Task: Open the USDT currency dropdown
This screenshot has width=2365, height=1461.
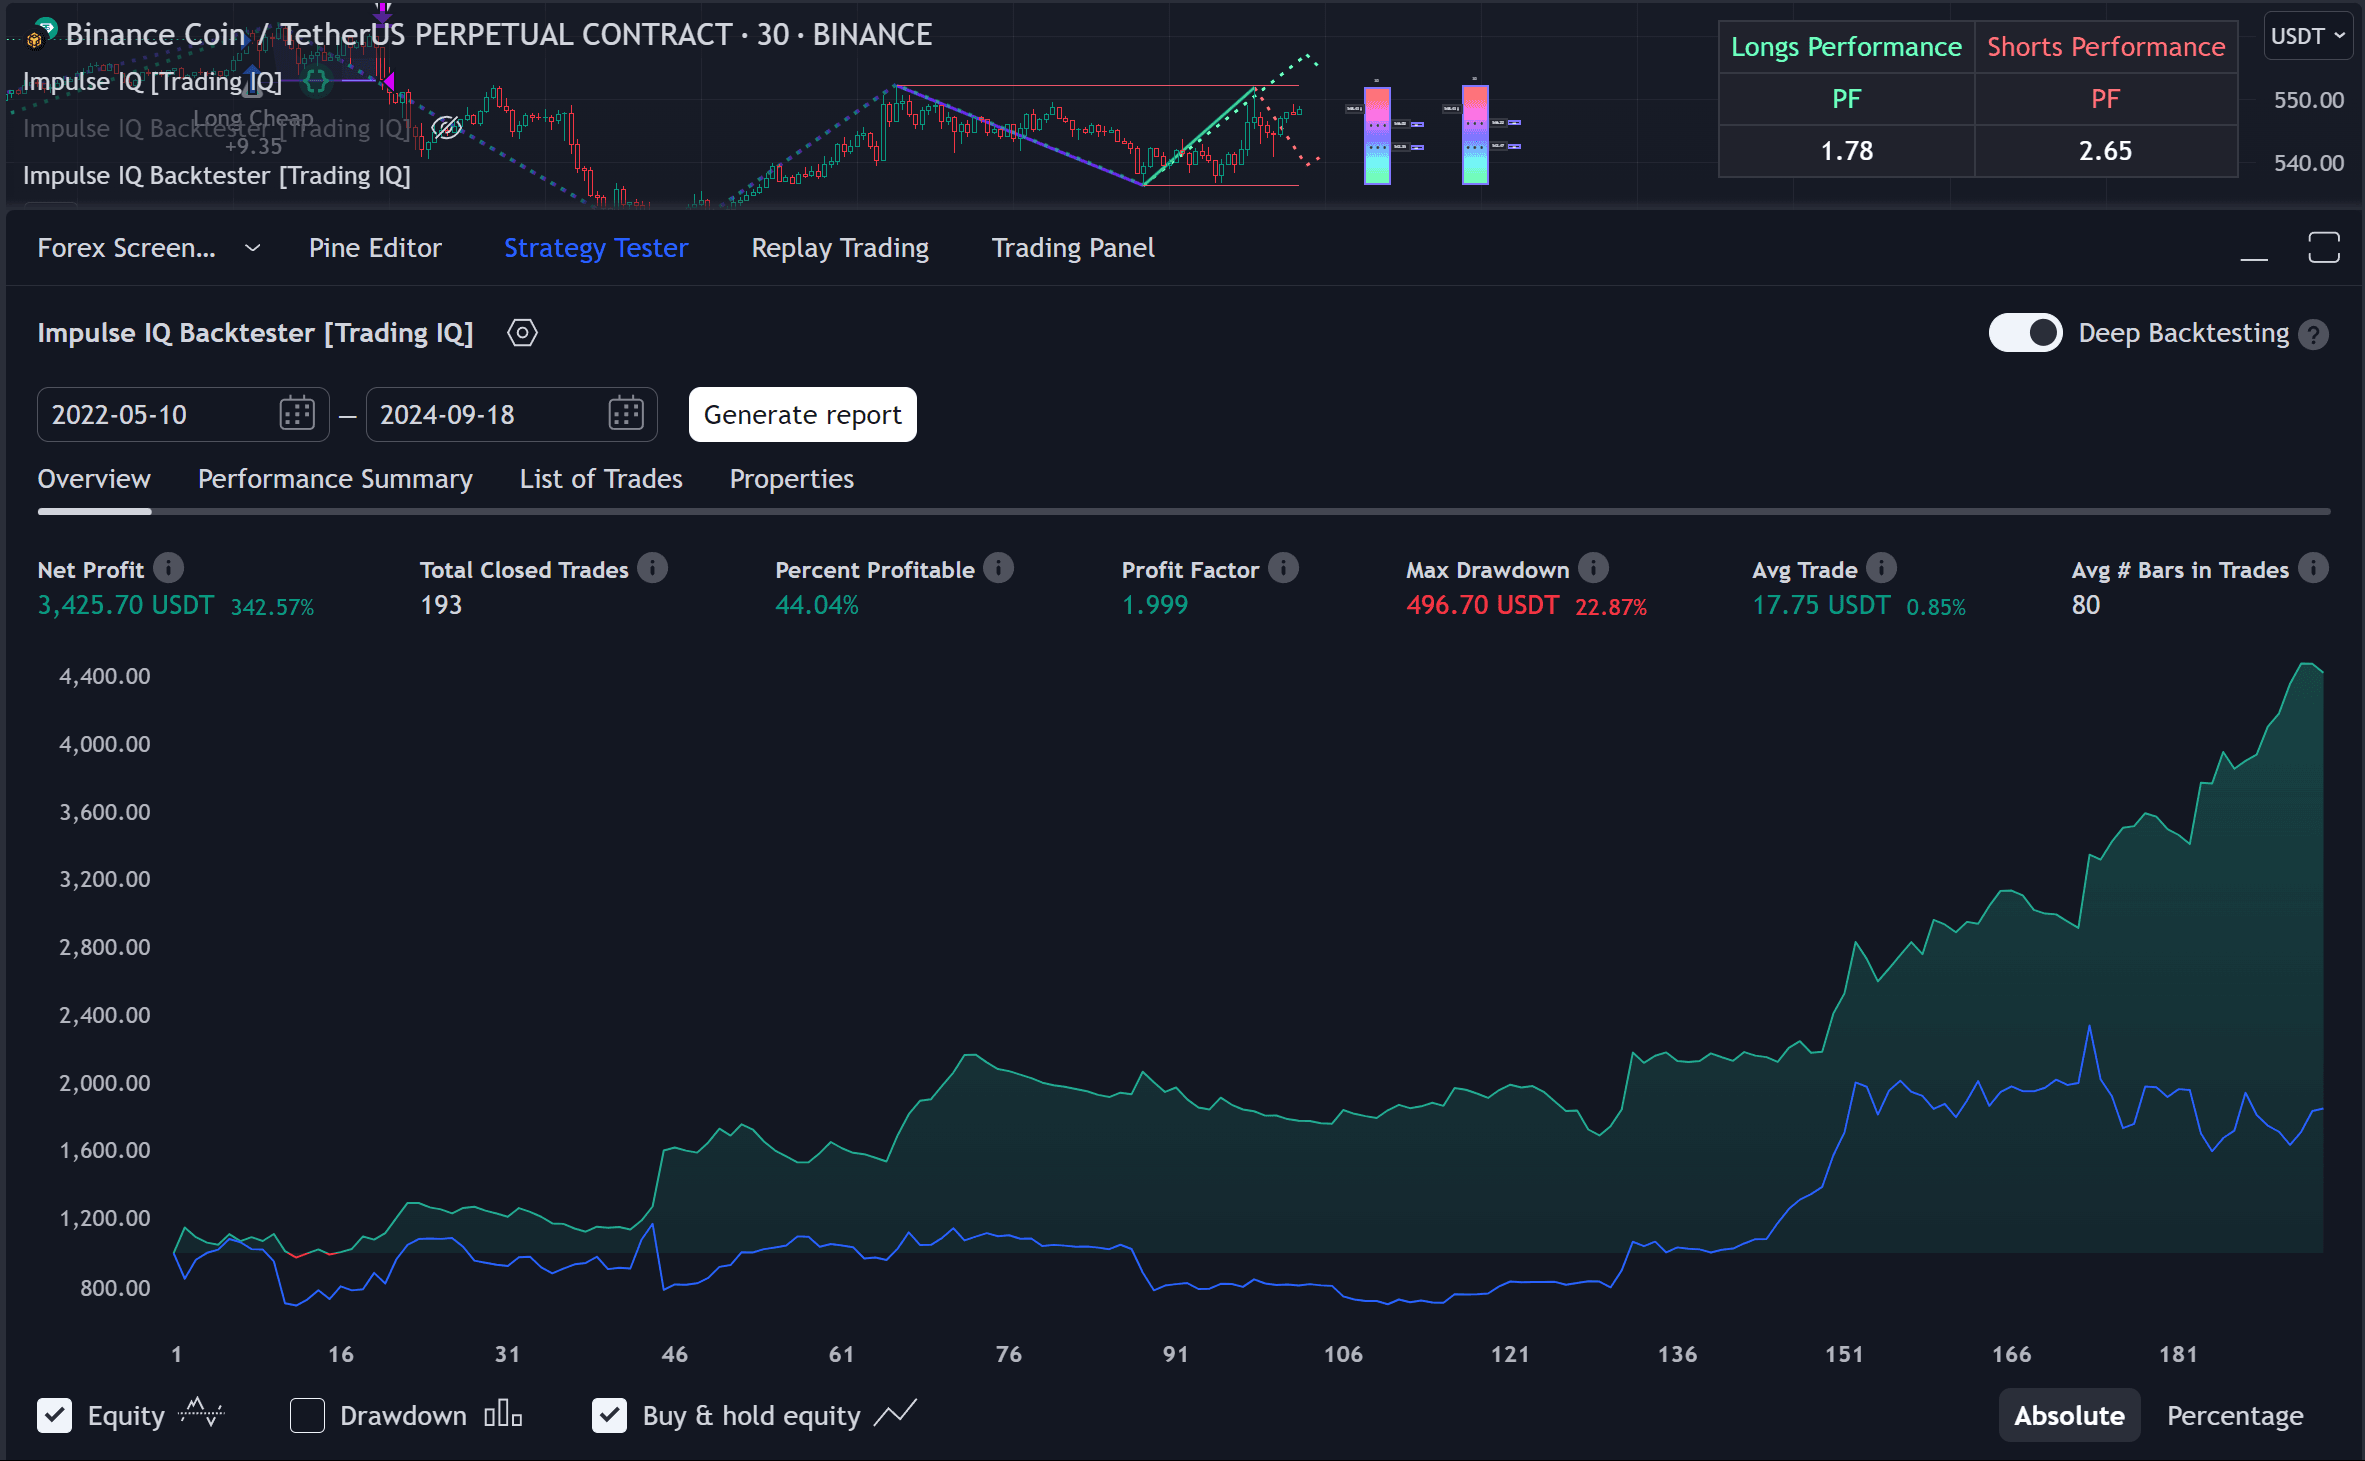Action: (2307, 36)
